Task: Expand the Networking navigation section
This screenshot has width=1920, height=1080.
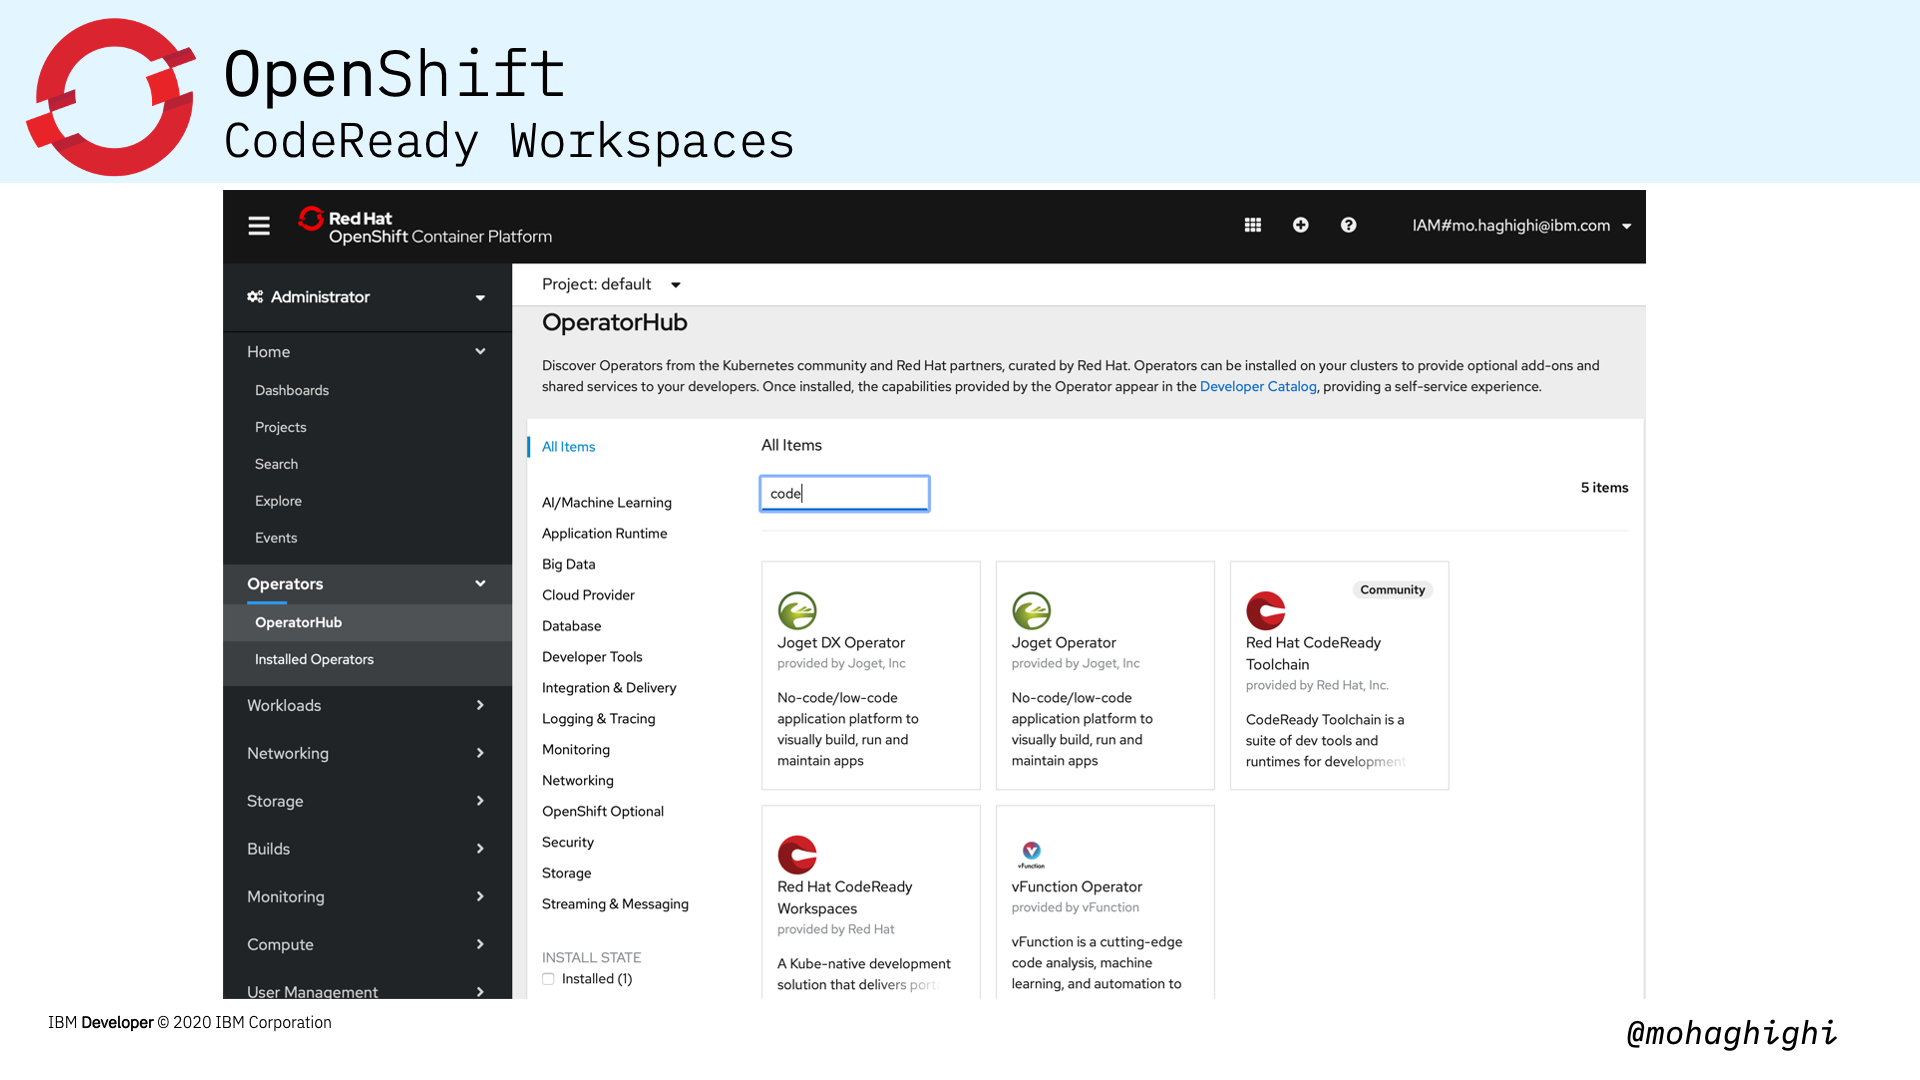Action: click(367, 753)
